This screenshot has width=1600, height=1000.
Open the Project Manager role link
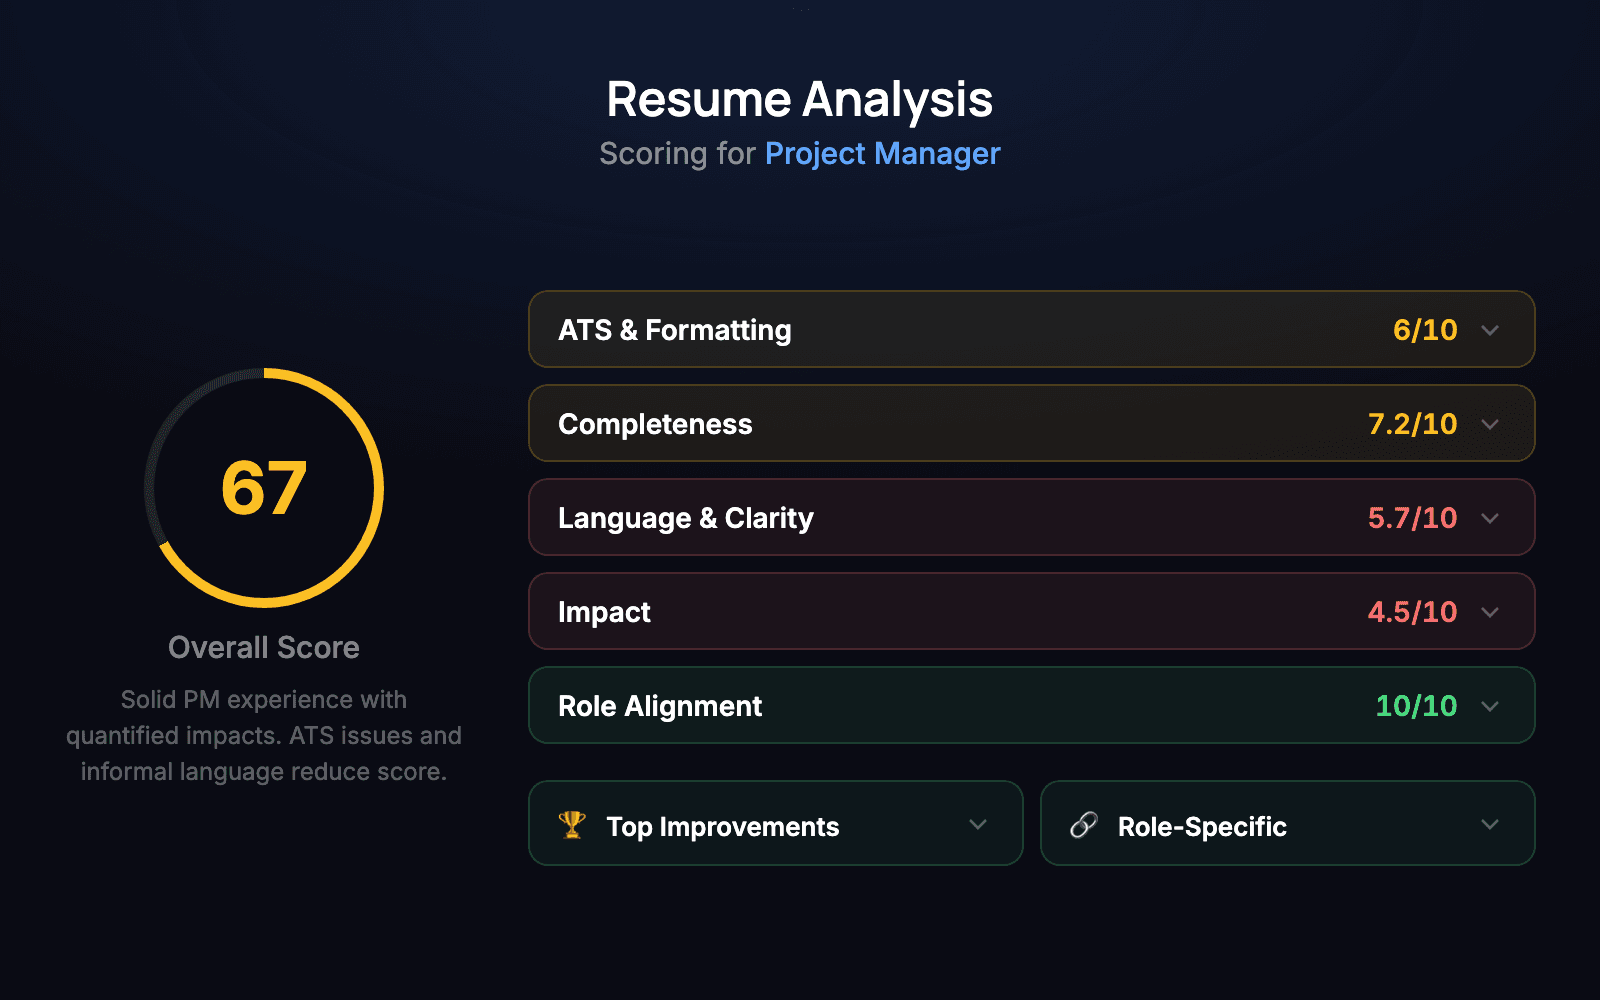(x=882, y=153)
